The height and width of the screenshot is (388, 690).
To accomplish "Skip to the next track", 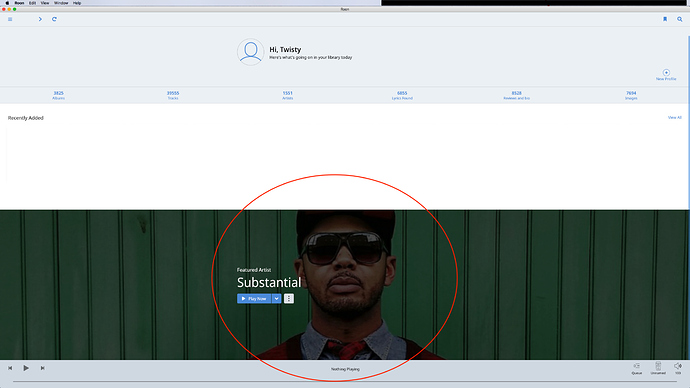I will [x=42, y=368].
